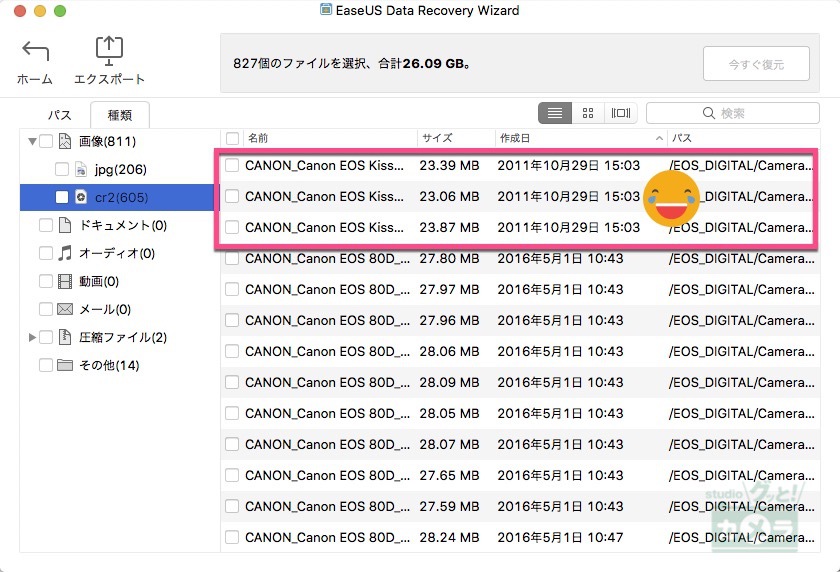
Task: Click the sort arrow in 作成日 column
Action: pos(659,138)
